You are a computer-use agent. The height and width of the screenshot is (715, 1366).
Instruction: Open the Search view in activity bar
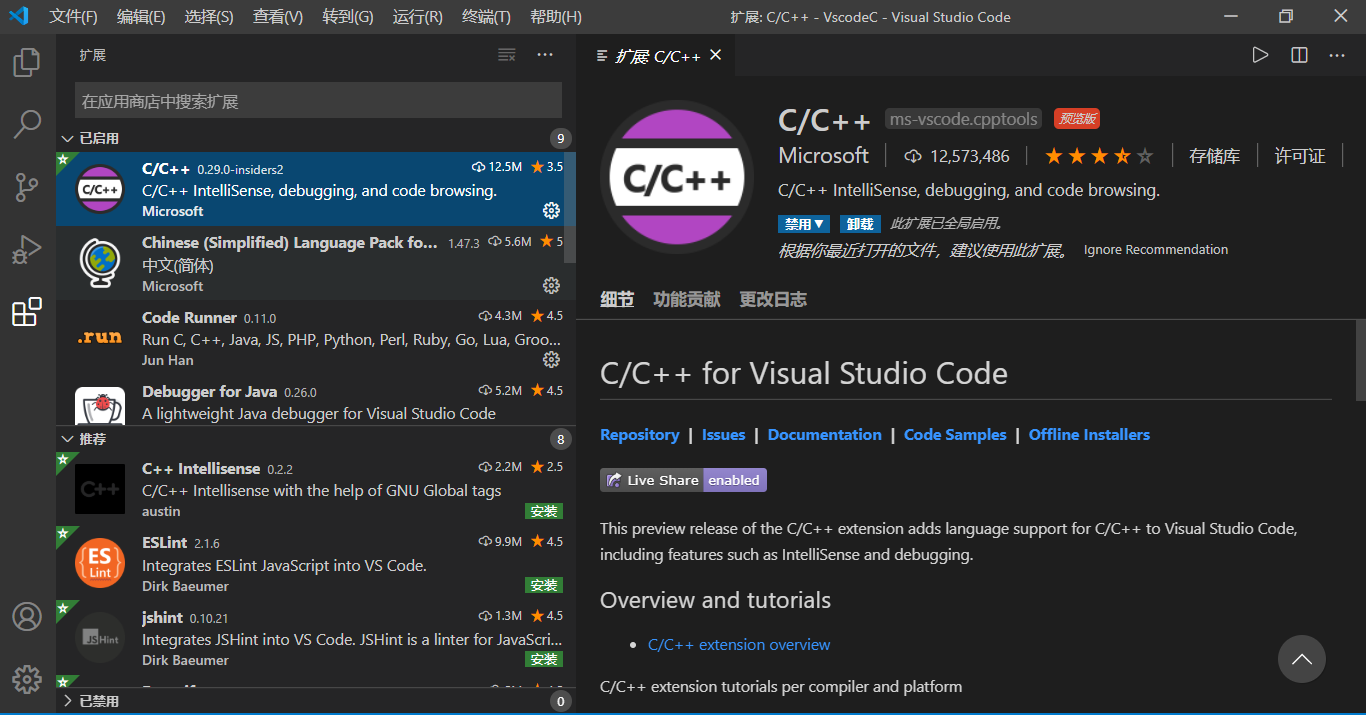pos(27,125)
